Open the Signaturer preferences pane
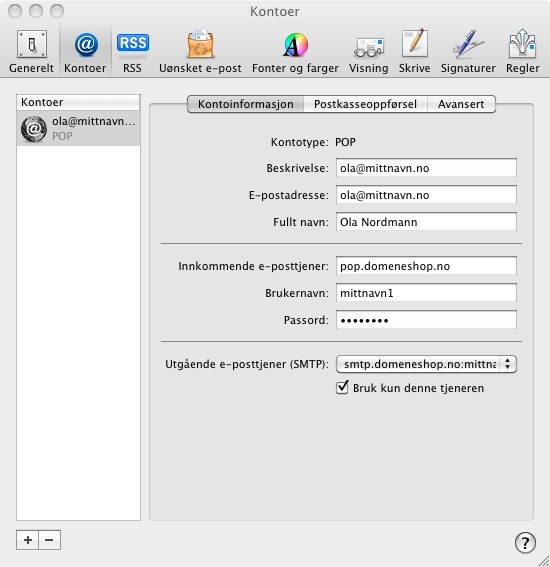This screenshot has height=567, width=550. pos(468,51)
